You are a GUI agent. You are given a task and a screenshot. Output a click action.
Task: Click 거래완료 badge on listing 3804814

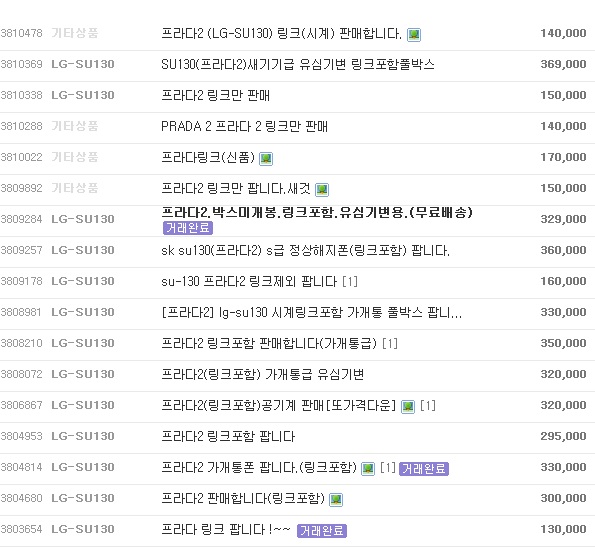click(x=424, y=469)
